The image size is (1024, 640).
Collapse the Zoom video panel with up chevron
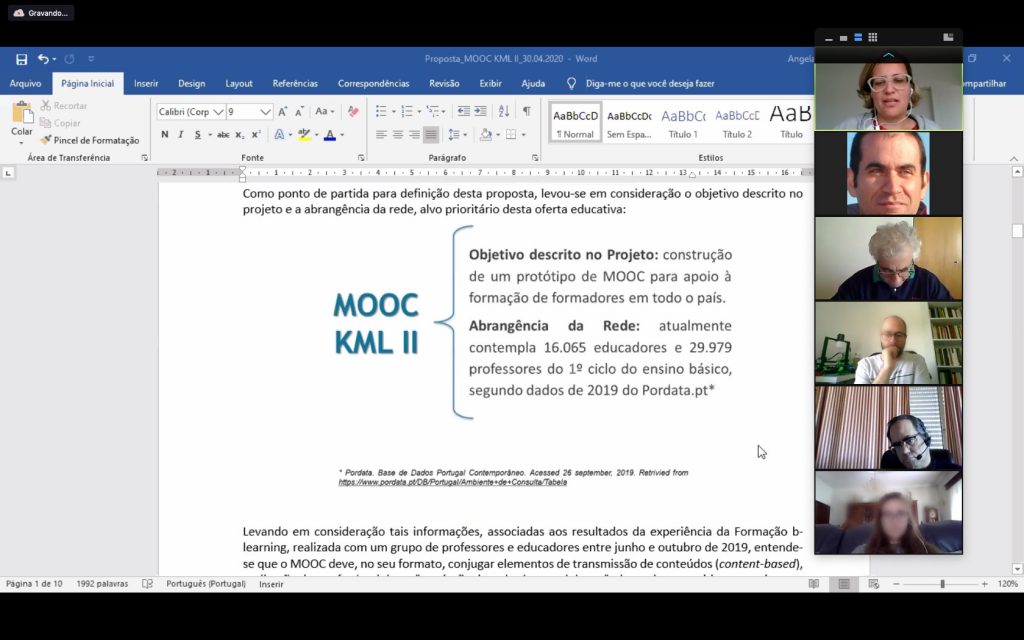[x=888, y=55]
